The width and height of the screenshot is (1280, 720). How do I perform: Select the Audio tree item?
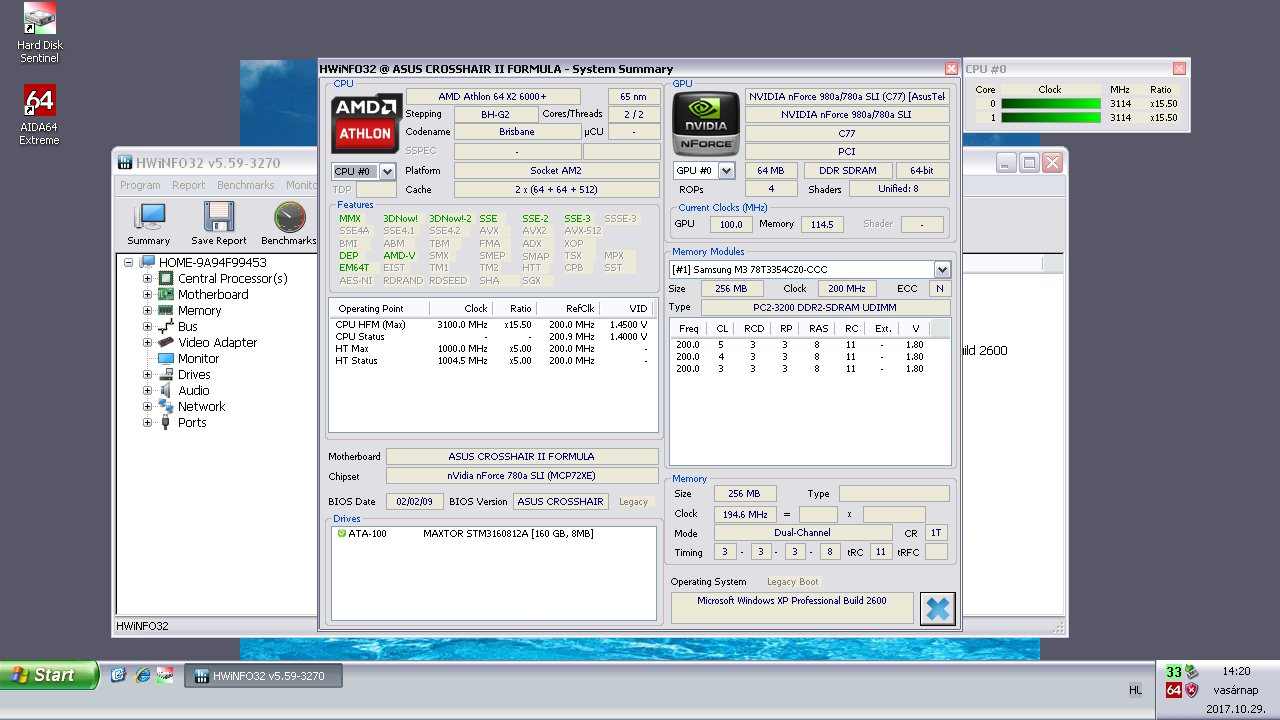pos(193,390)
